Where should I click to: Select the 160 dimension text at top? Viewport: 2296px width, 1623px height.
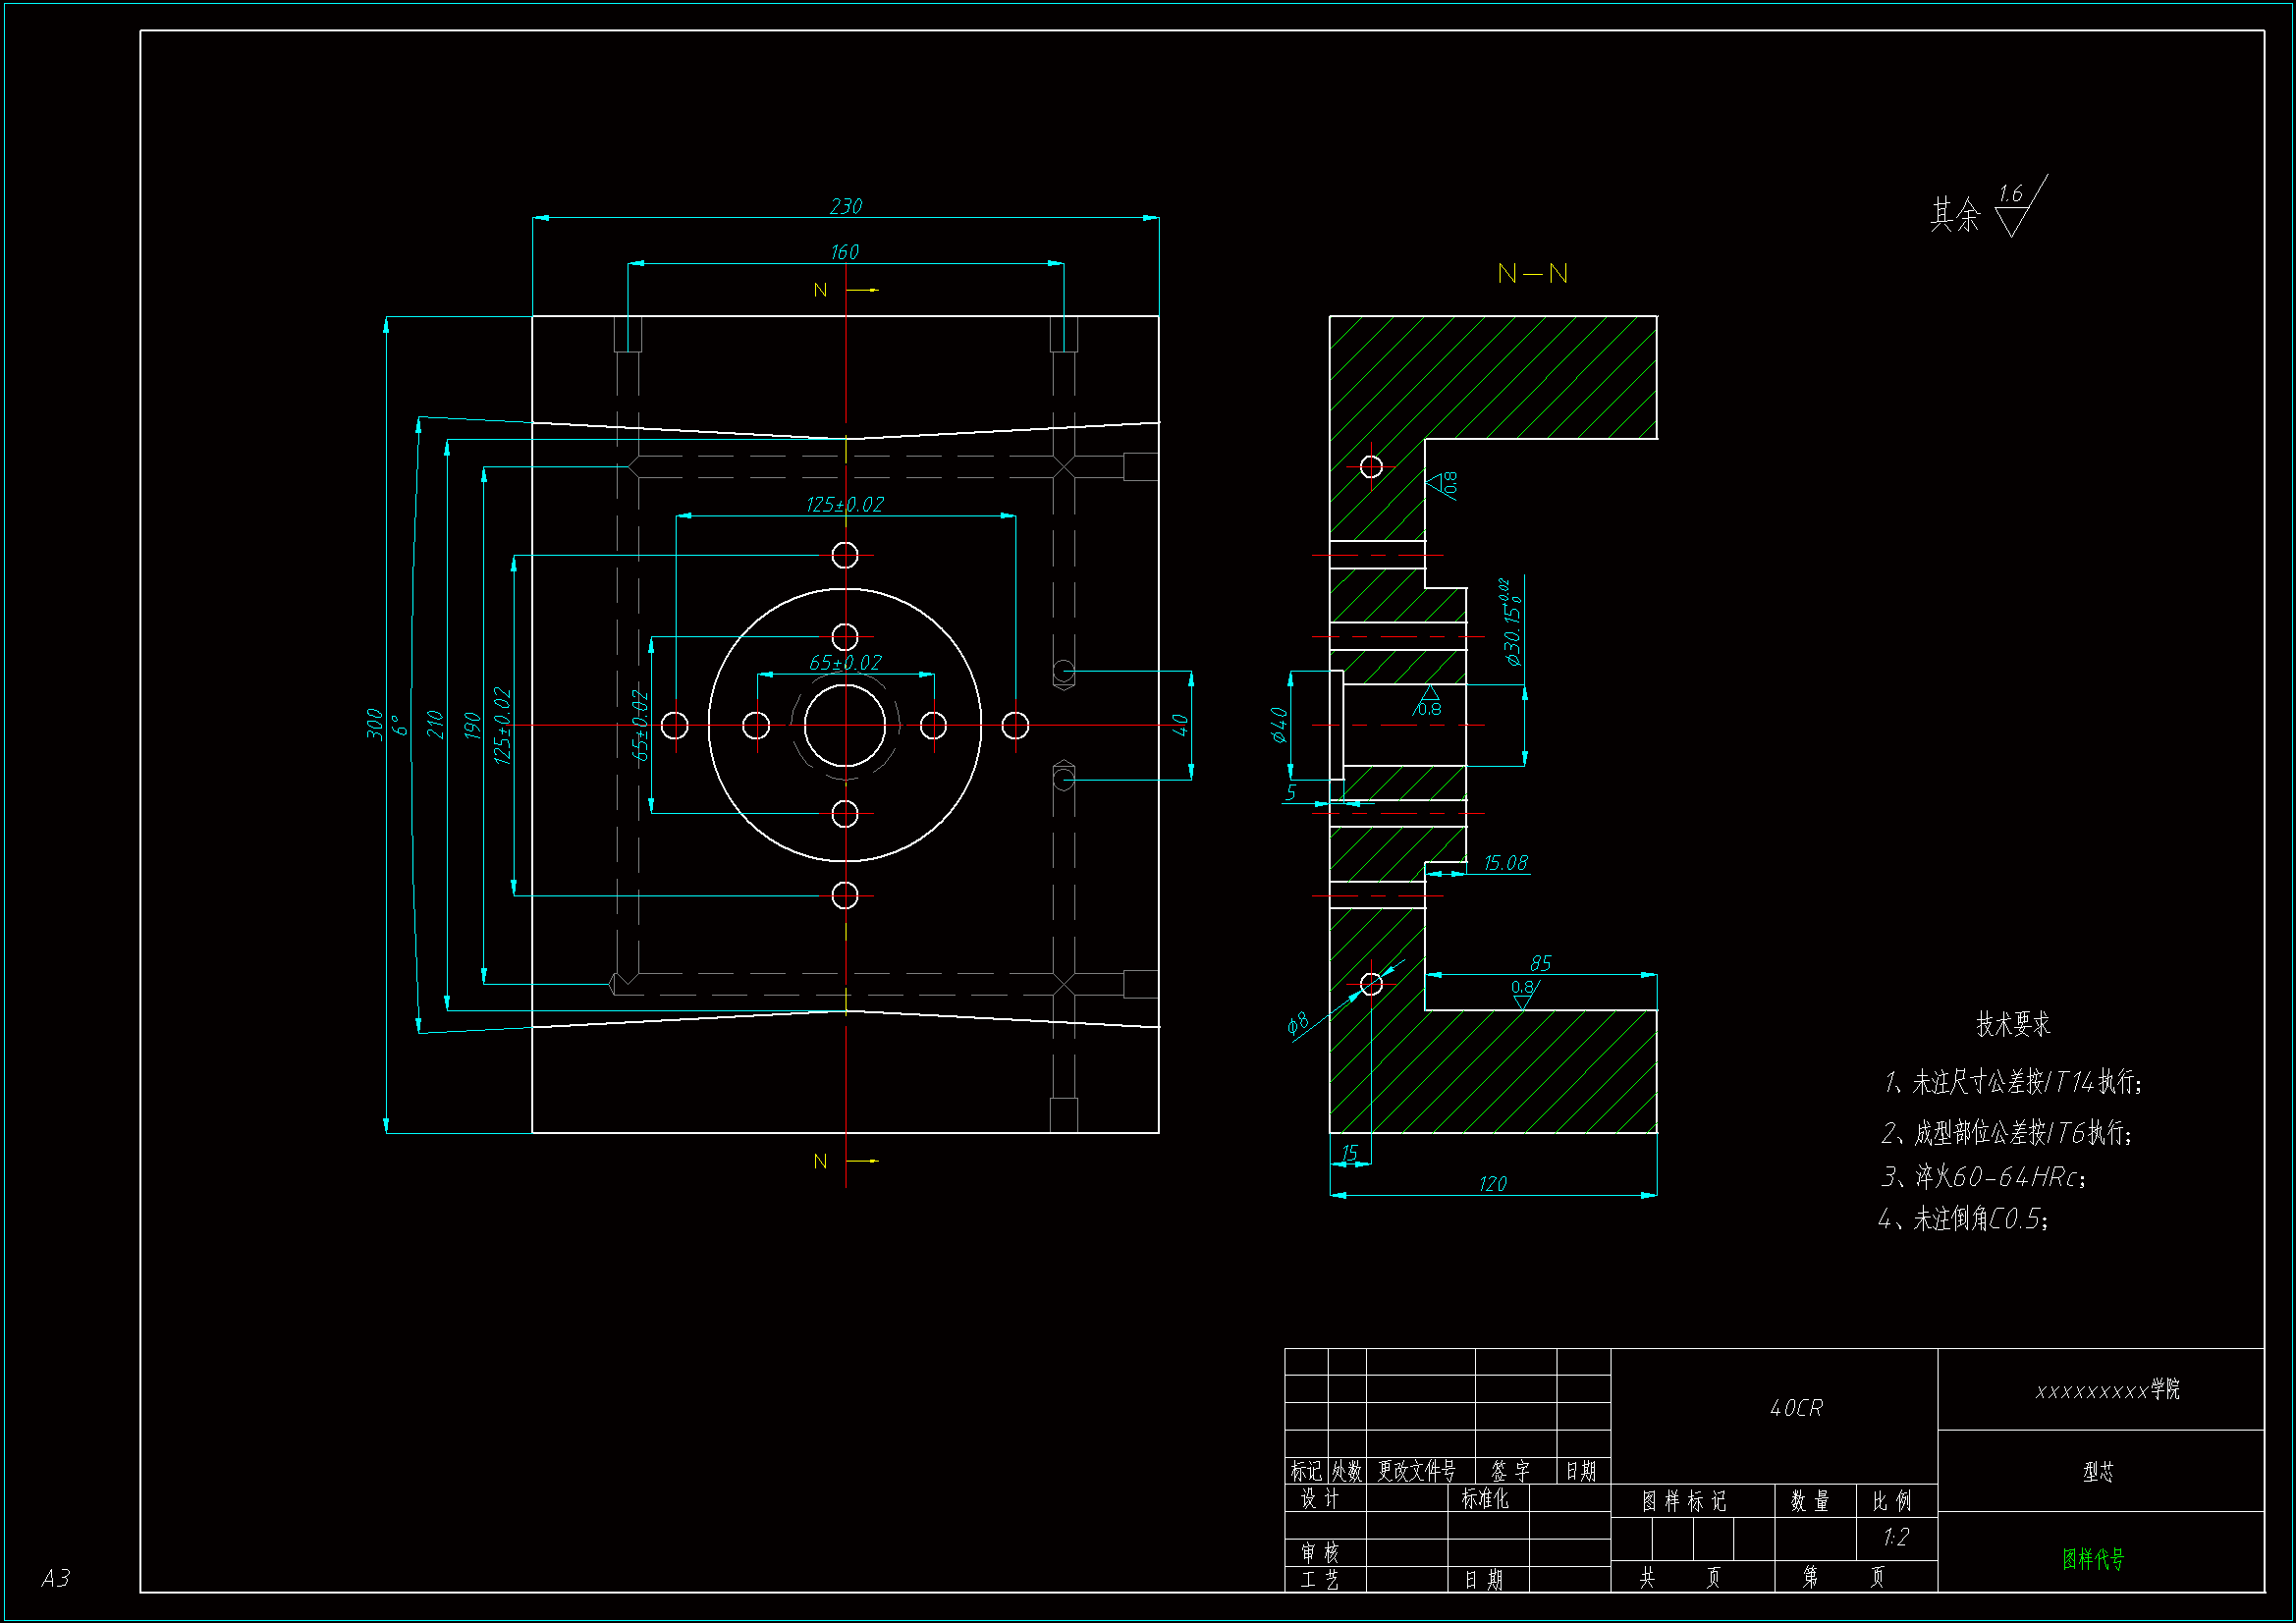pyautogui.click(x=844, y=252)
